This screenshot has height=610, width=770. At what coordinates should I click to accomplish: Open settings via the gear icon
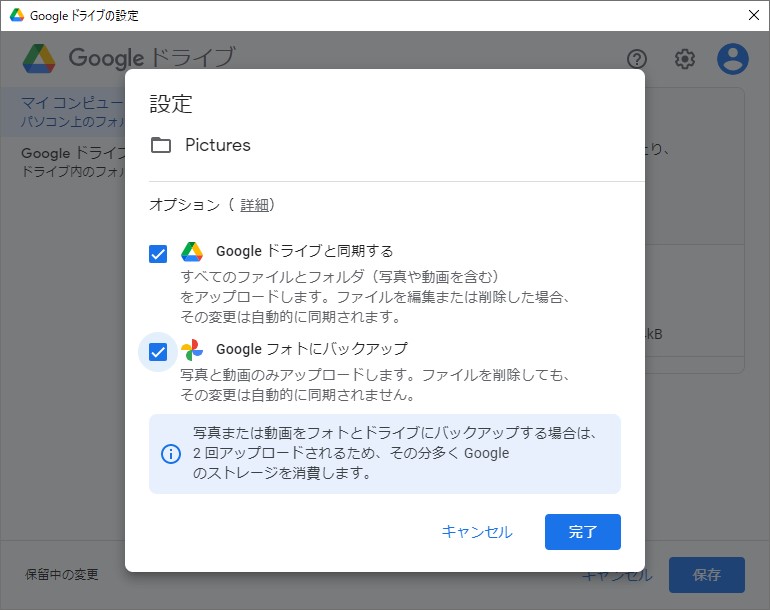[x=685, y=59]
